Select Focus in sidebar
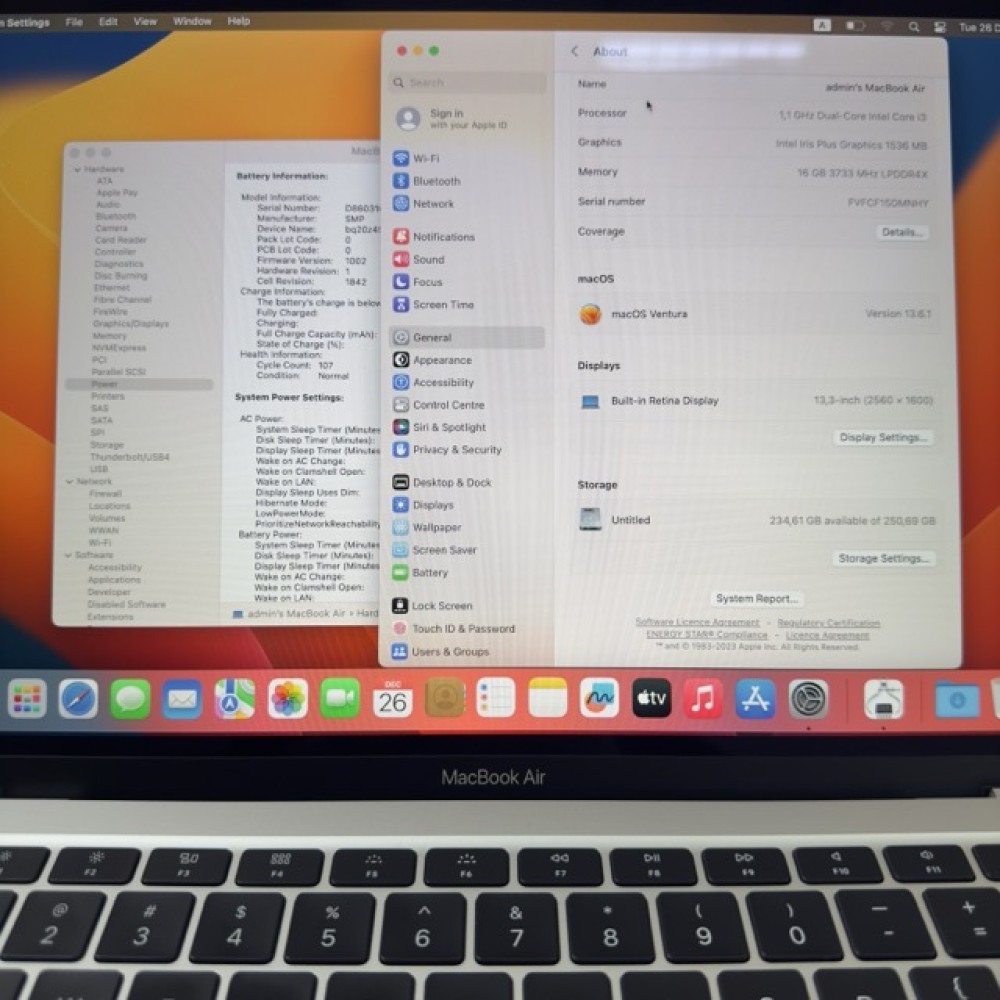This screenshot has height=1000, width=1000. coord(417,282)
